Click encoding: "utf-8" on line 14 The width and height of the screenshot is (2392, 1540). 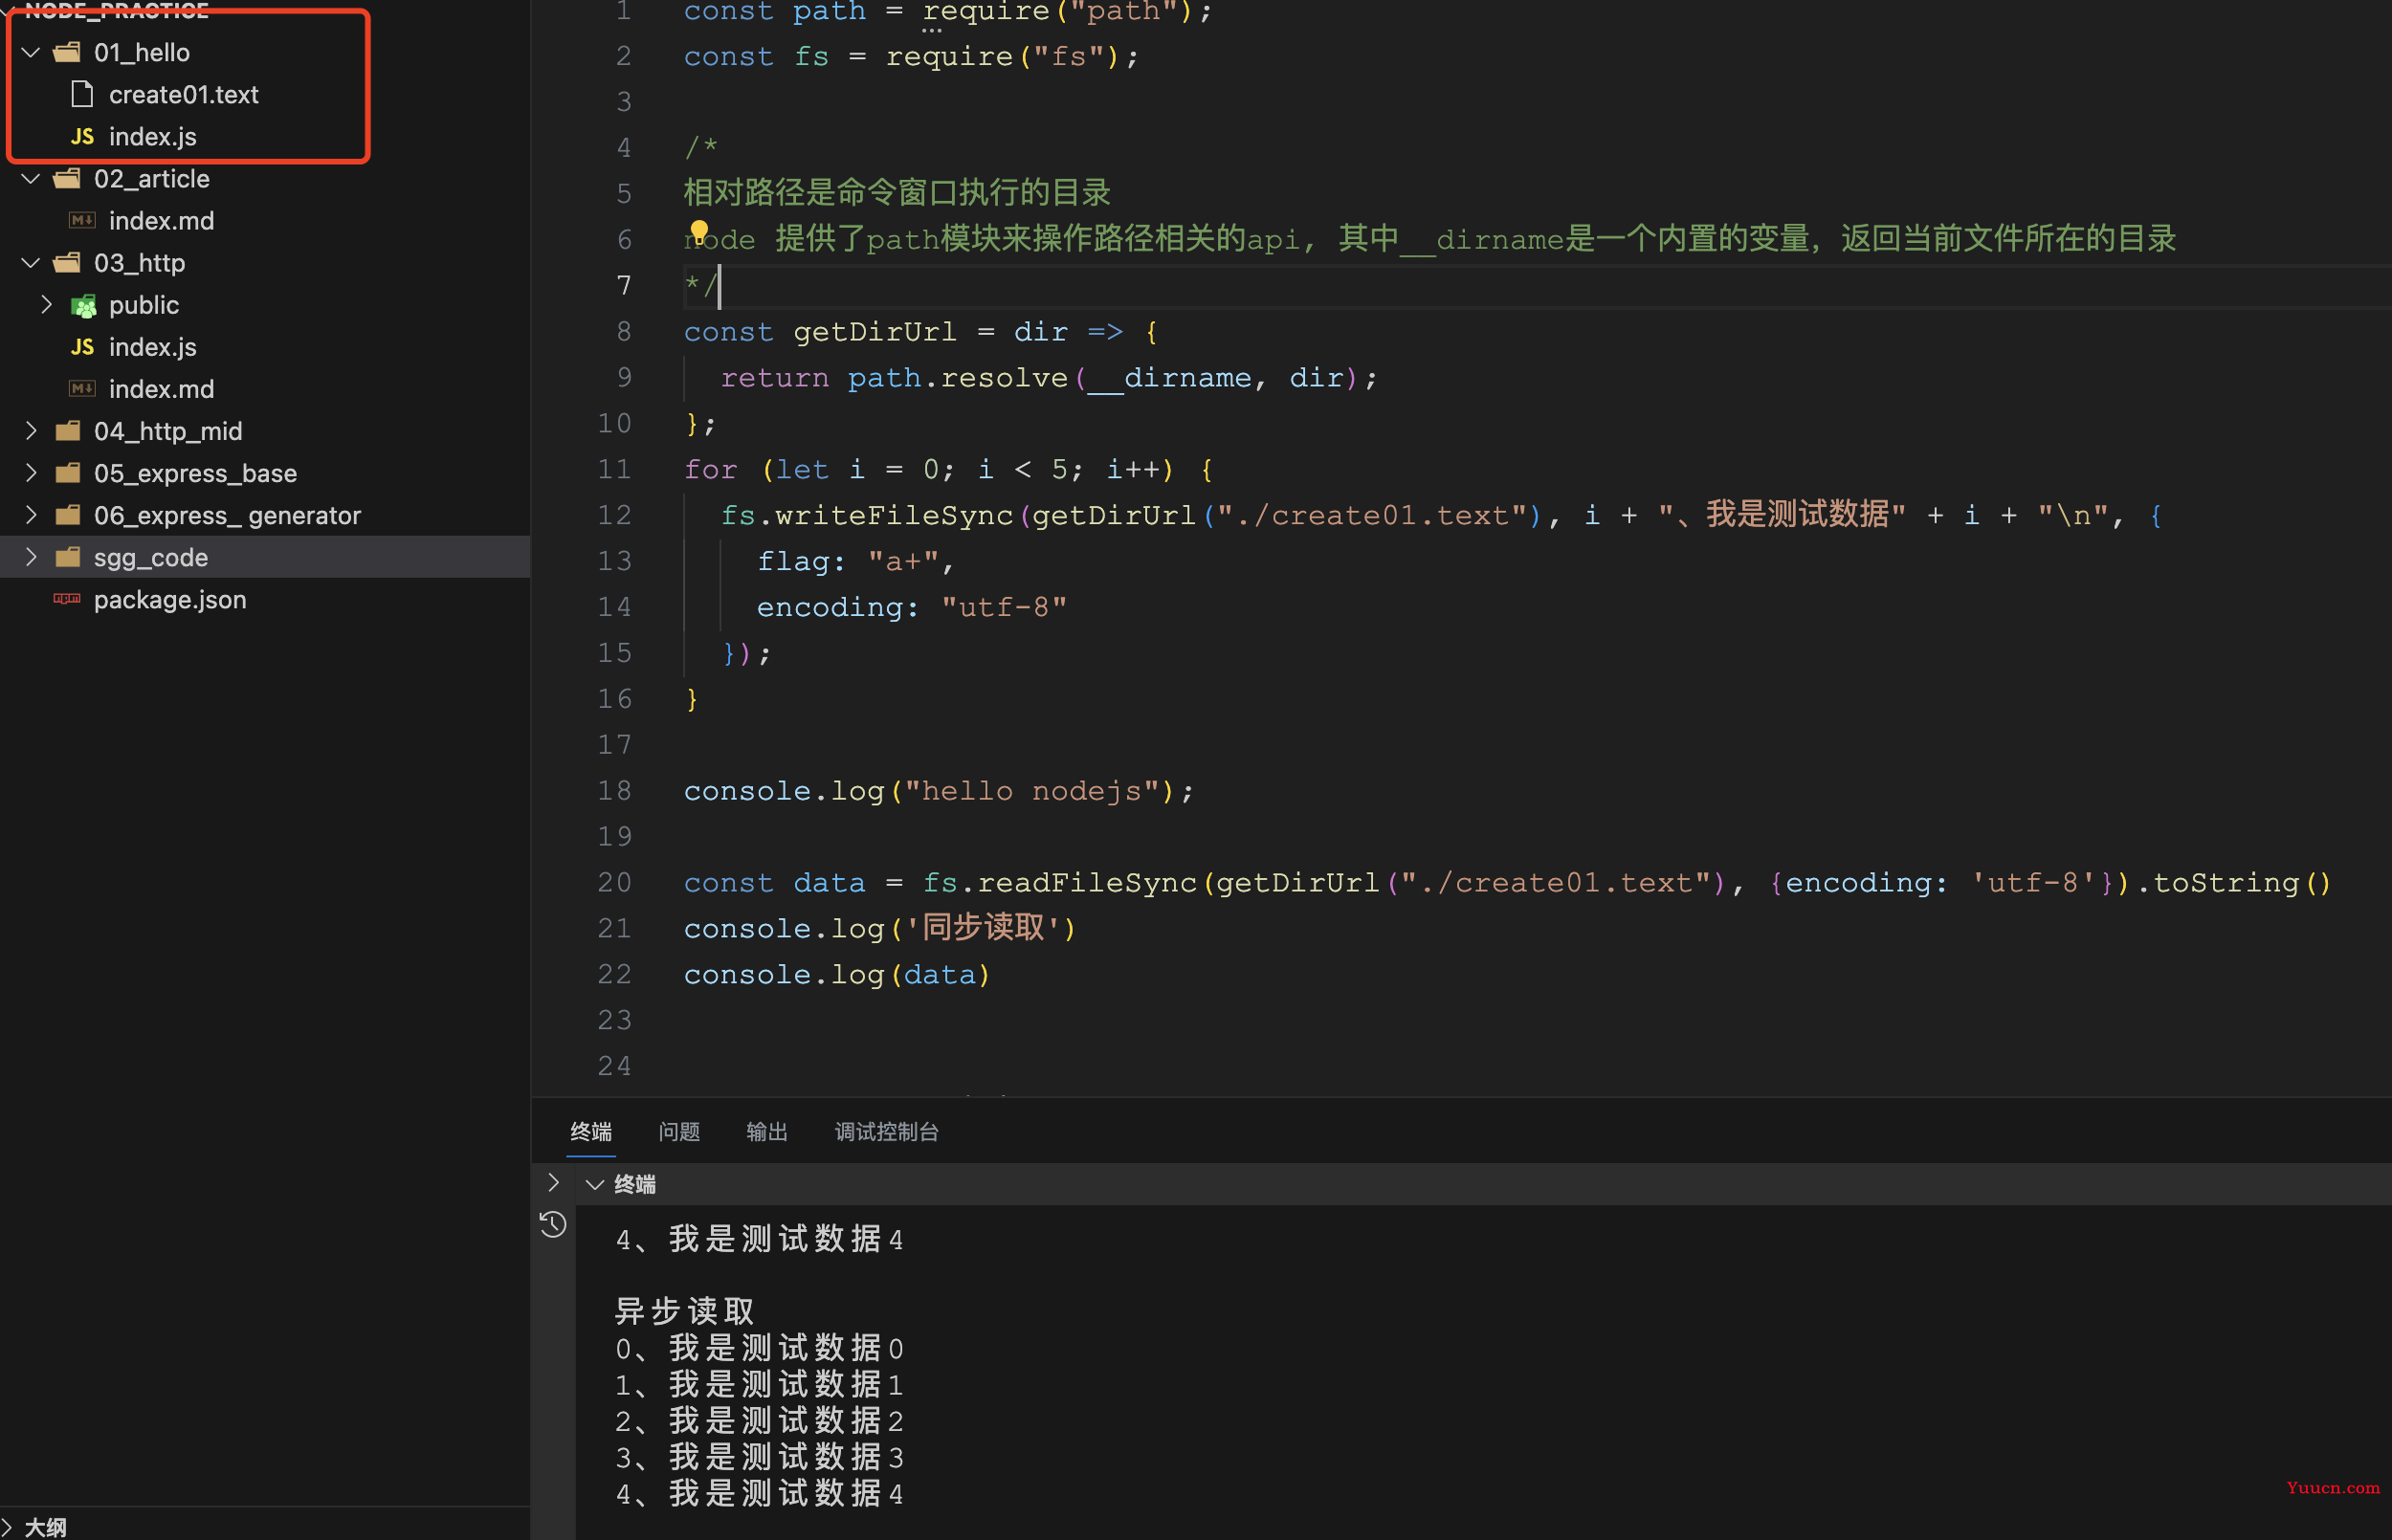(x=912, y=608)
